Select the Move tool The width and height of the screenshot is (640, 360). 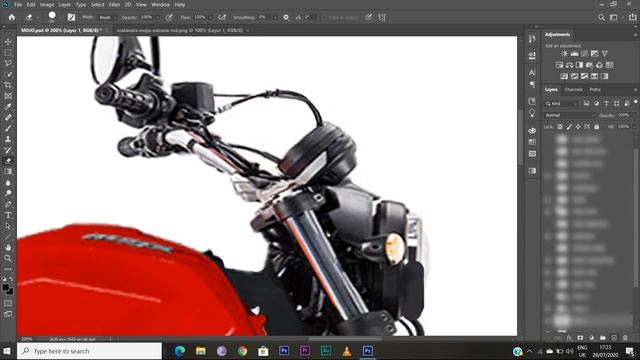8,42
